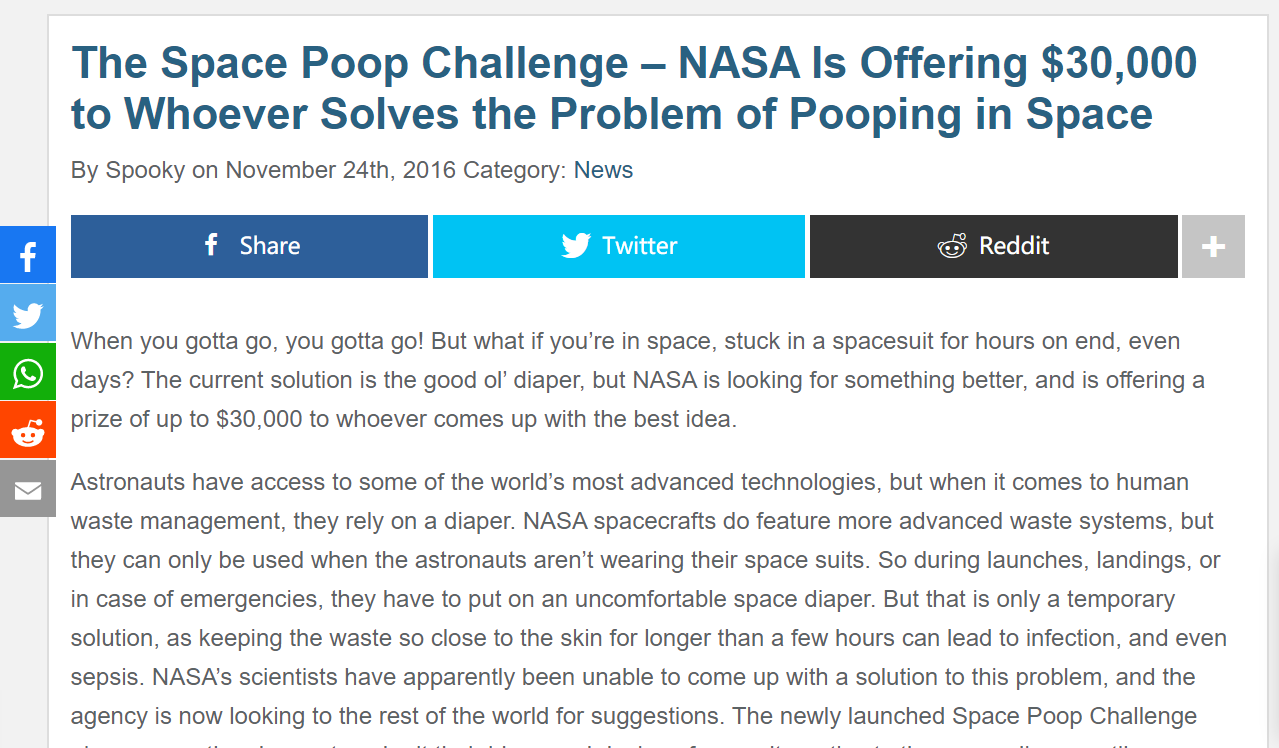Click the alien logo inside the dark Reddit button

(x=952, y=246)
